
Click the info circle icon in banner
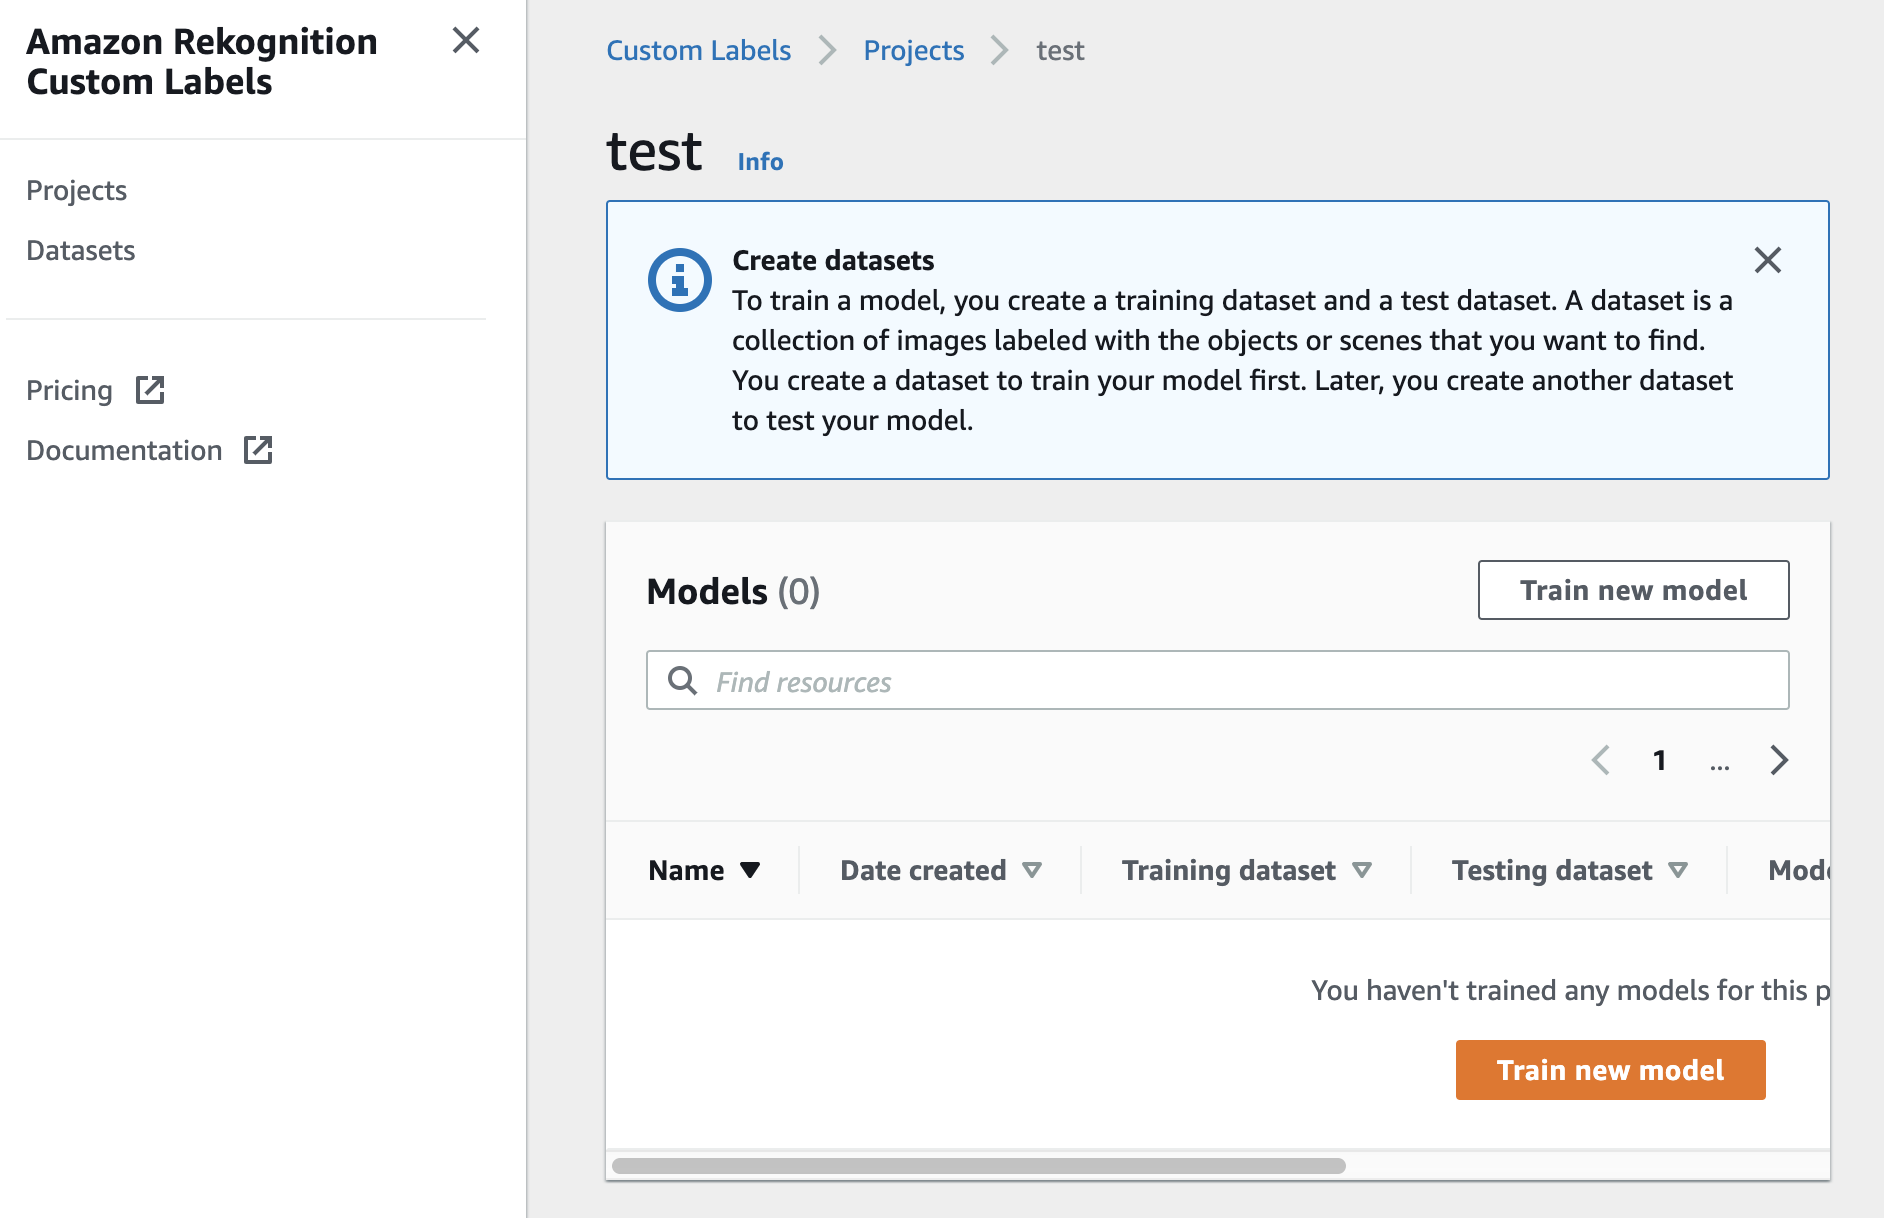pos(679,280)
